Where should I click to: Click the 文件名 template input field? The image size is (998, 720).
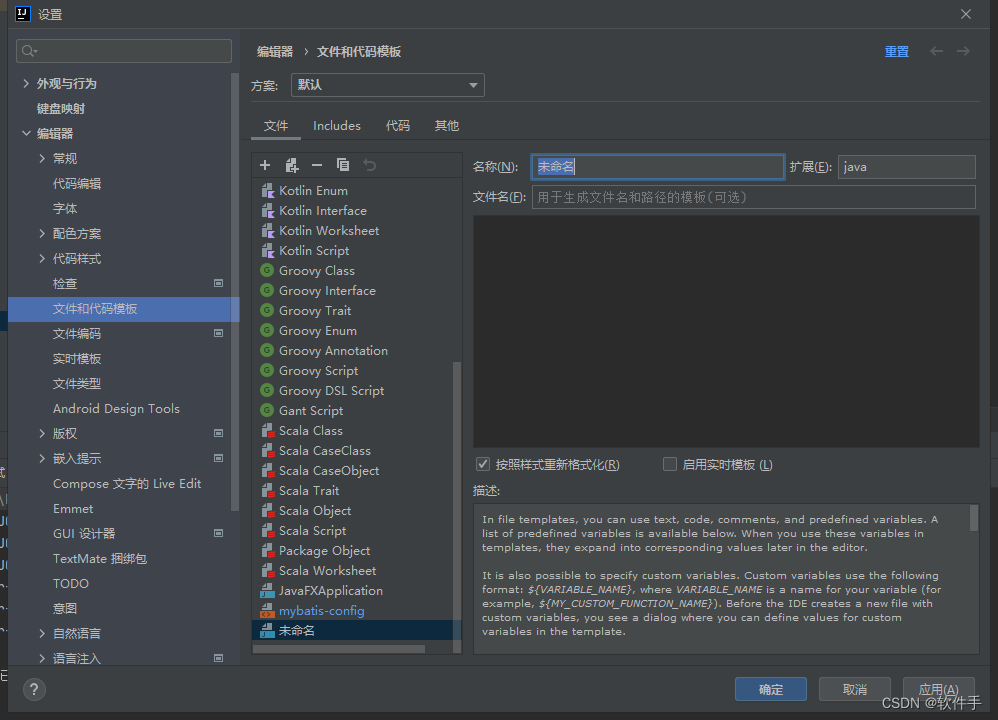click(x=753, y=197)
